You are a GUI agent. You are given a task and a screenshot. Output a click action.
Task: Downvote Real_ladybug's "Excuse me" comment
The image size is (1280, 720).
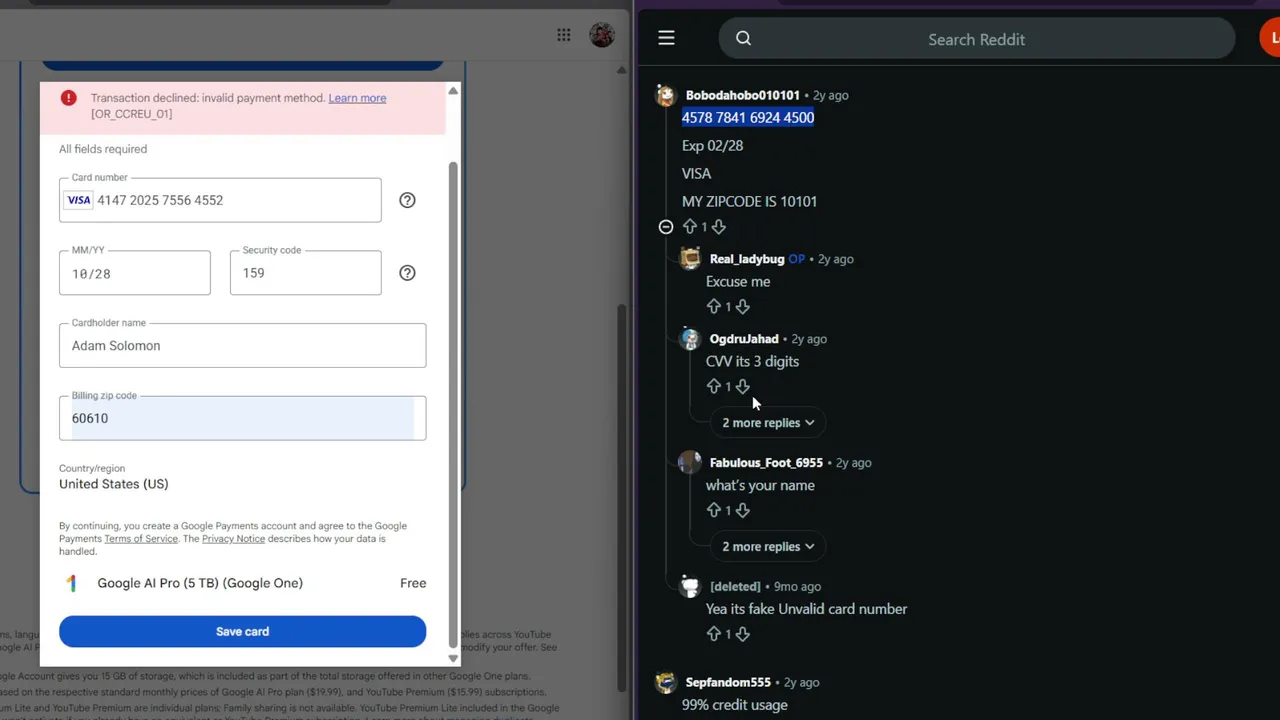click(x=742, y=306)
